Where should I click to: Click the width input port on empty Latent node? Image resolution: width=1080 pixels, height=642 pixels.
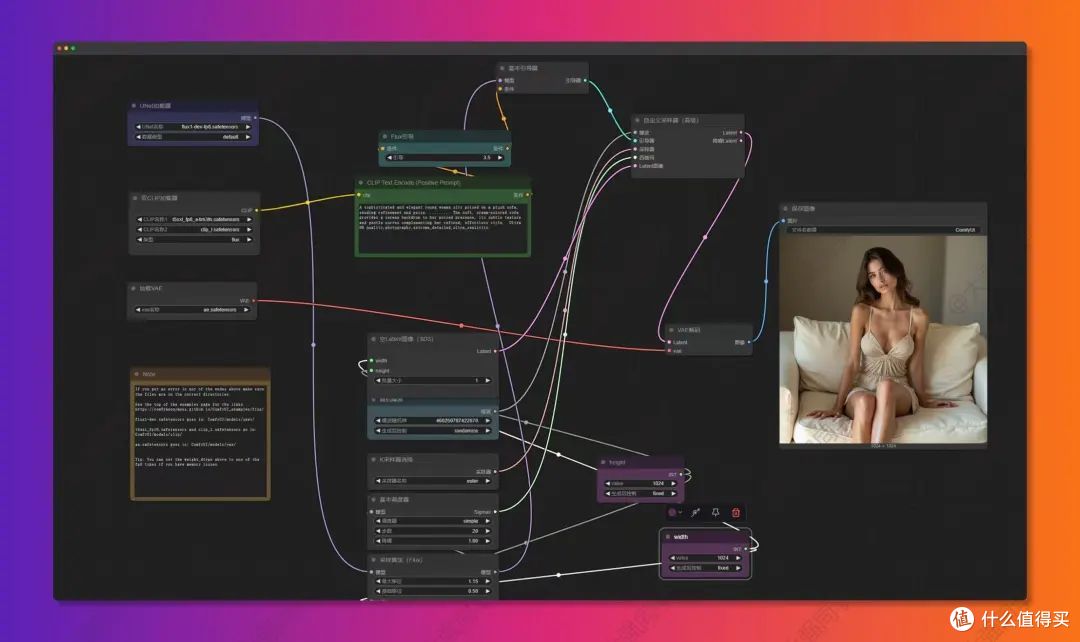pyautogui.click(x=372, y=360)
